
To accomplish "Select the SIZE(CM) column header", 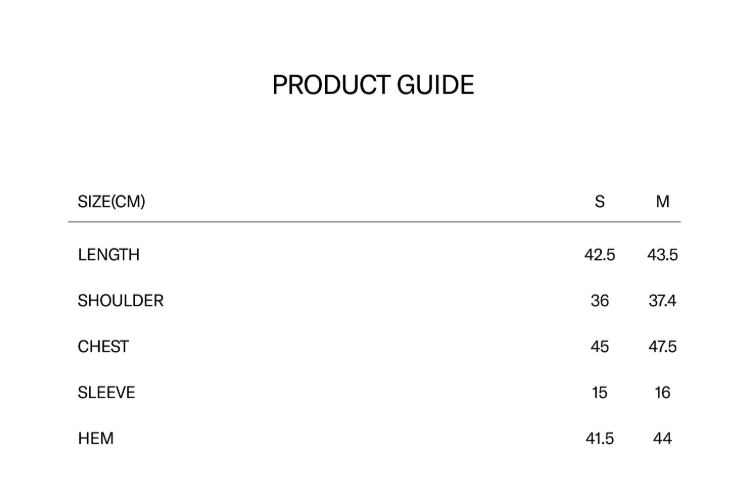I will (111, 202).
